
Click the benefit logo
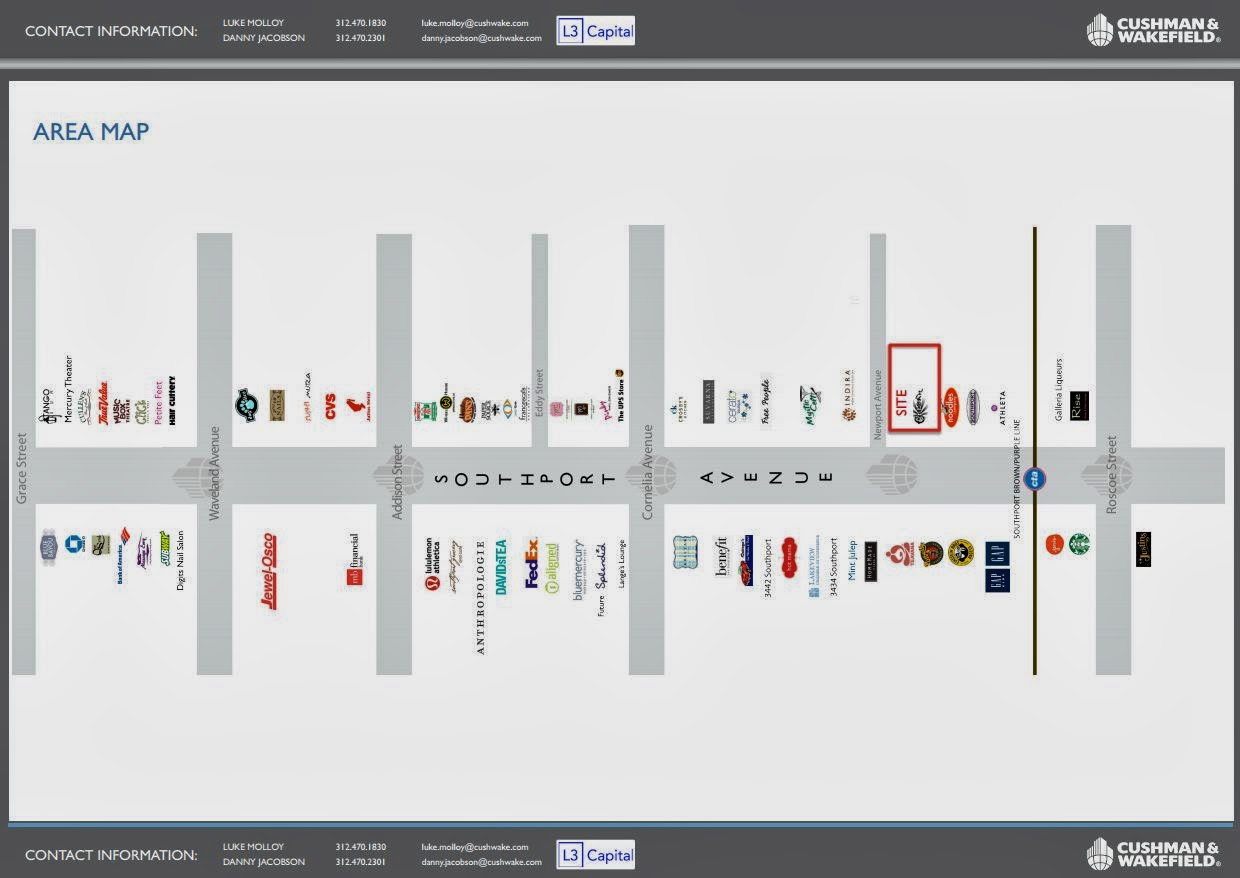point(722,556)
